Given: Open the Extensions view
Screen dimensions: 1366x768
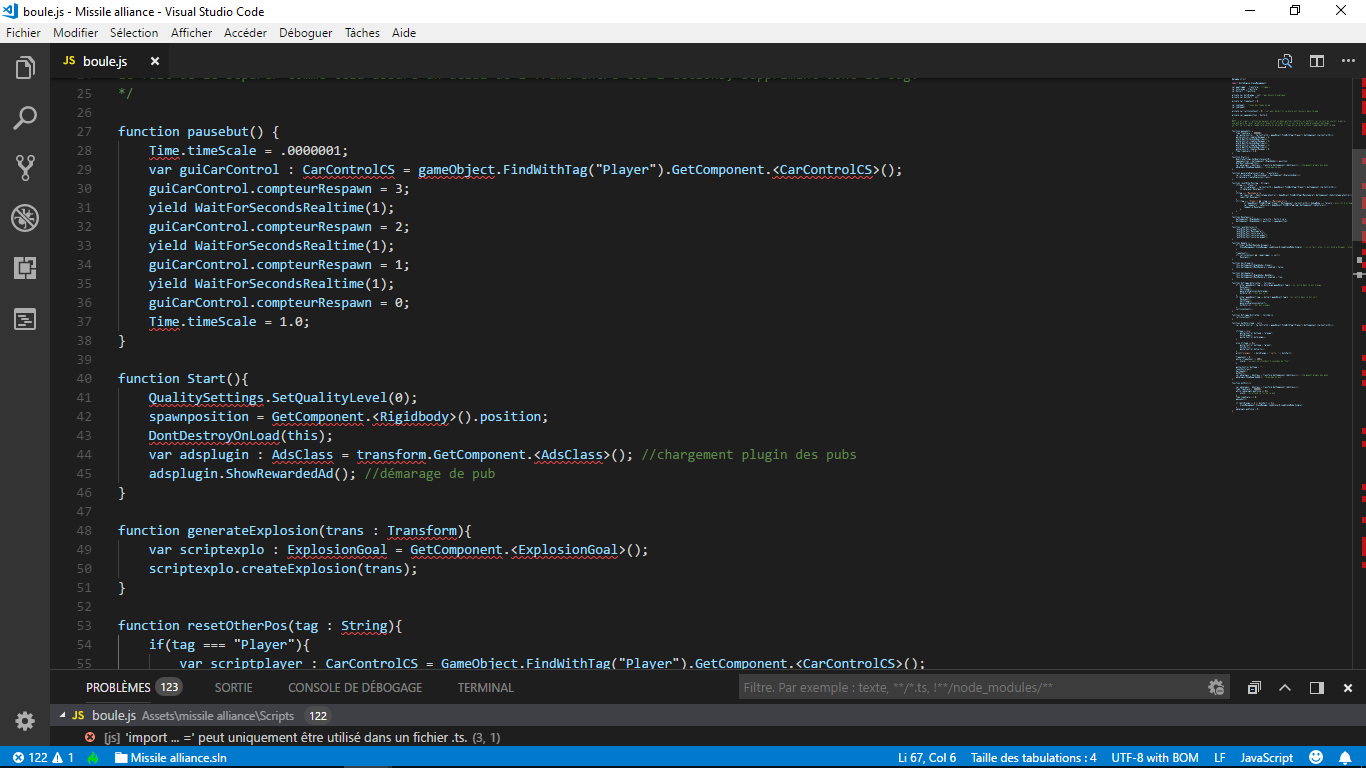Looking at the screenshot, I should pos(25,268).
